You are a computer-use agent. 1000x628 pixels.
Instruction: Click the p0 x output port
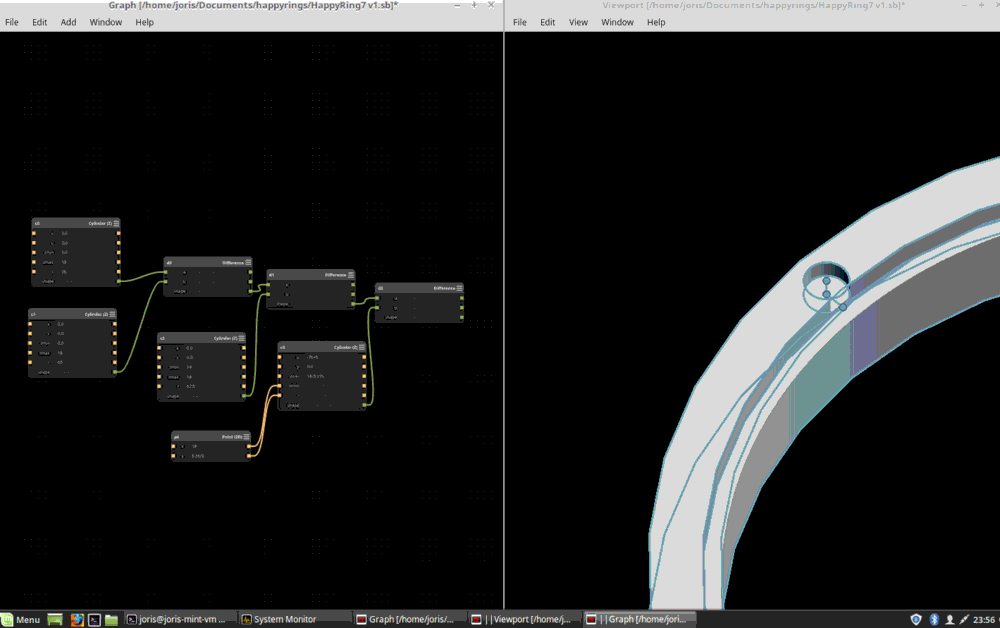coord(249,446)
